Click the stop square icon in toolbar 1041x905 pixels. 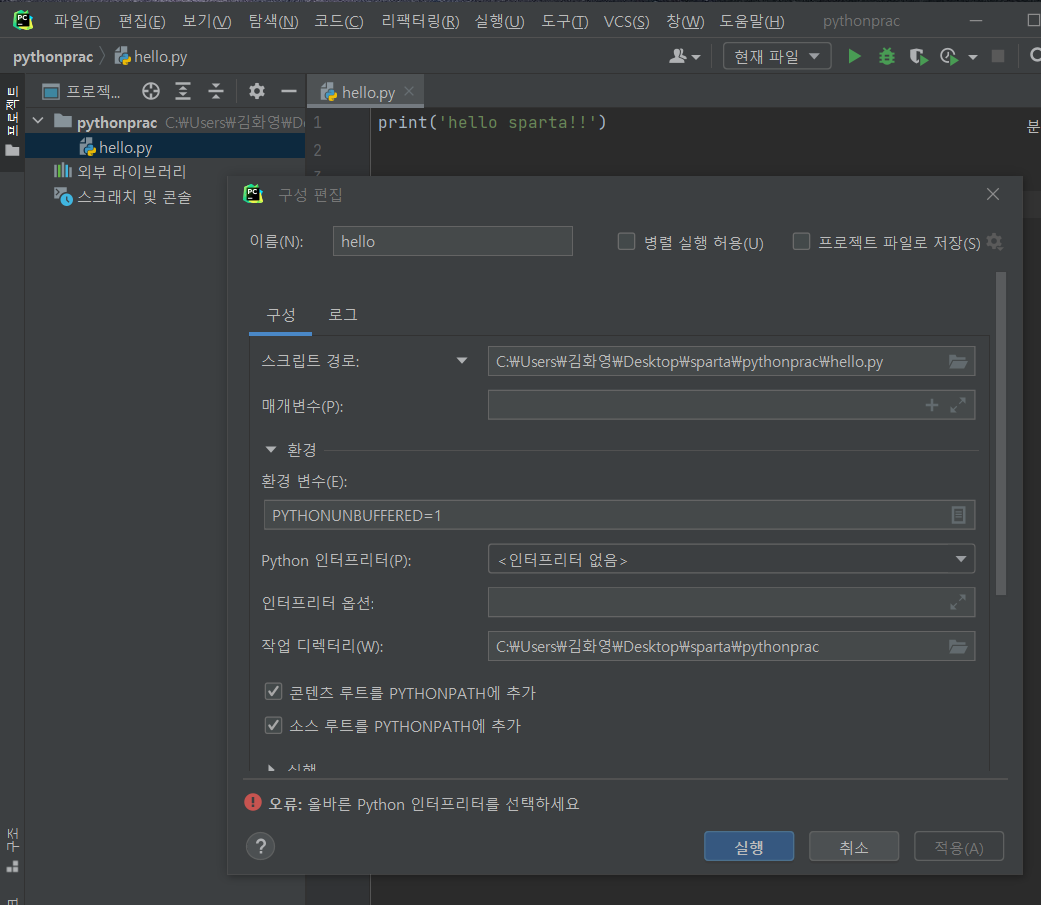997,56
